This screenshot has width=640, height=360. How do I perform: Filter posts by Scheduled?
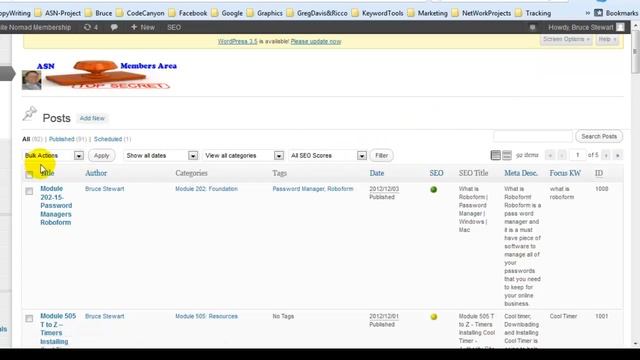[x=108, y=139]
